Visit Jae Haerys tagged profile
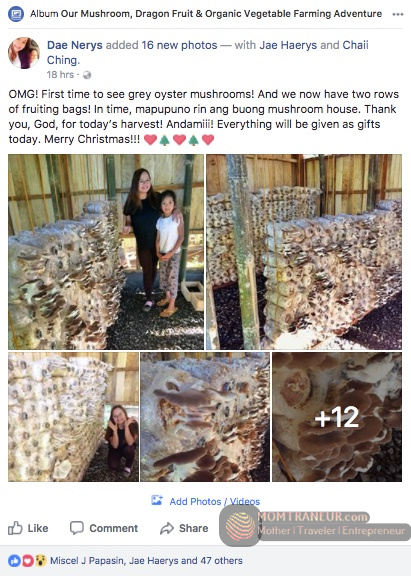The width and height of the screenshot is (411, 576). (x=288, y=45)
